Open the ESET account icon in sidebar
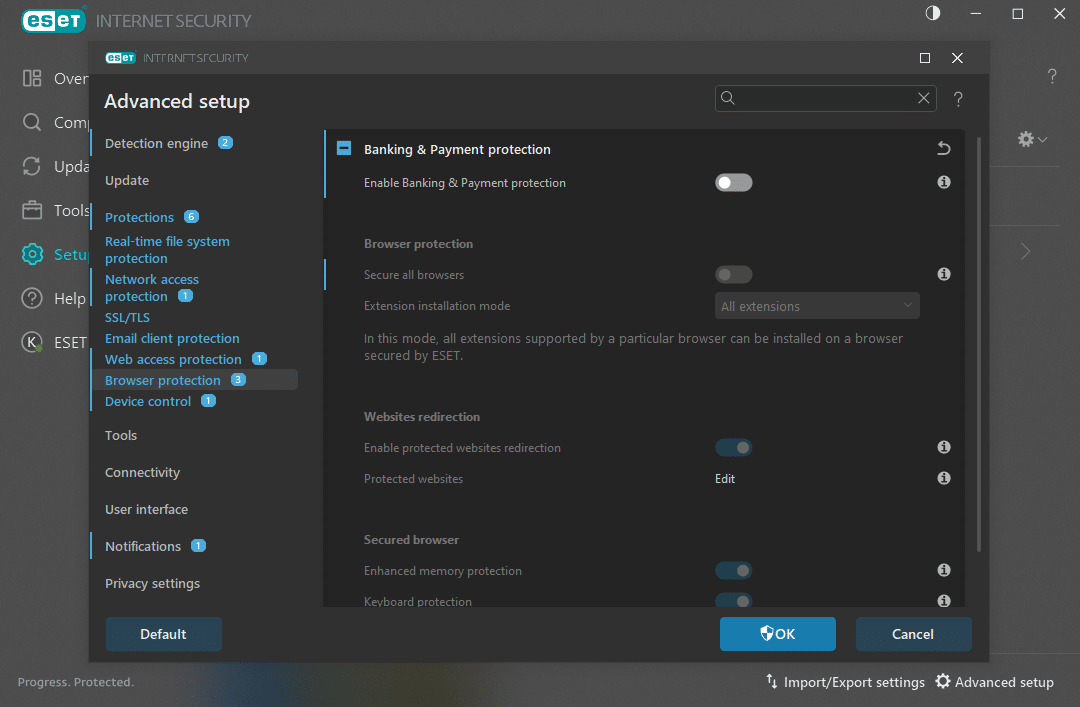1080x707 pixels. click(32, 342)
